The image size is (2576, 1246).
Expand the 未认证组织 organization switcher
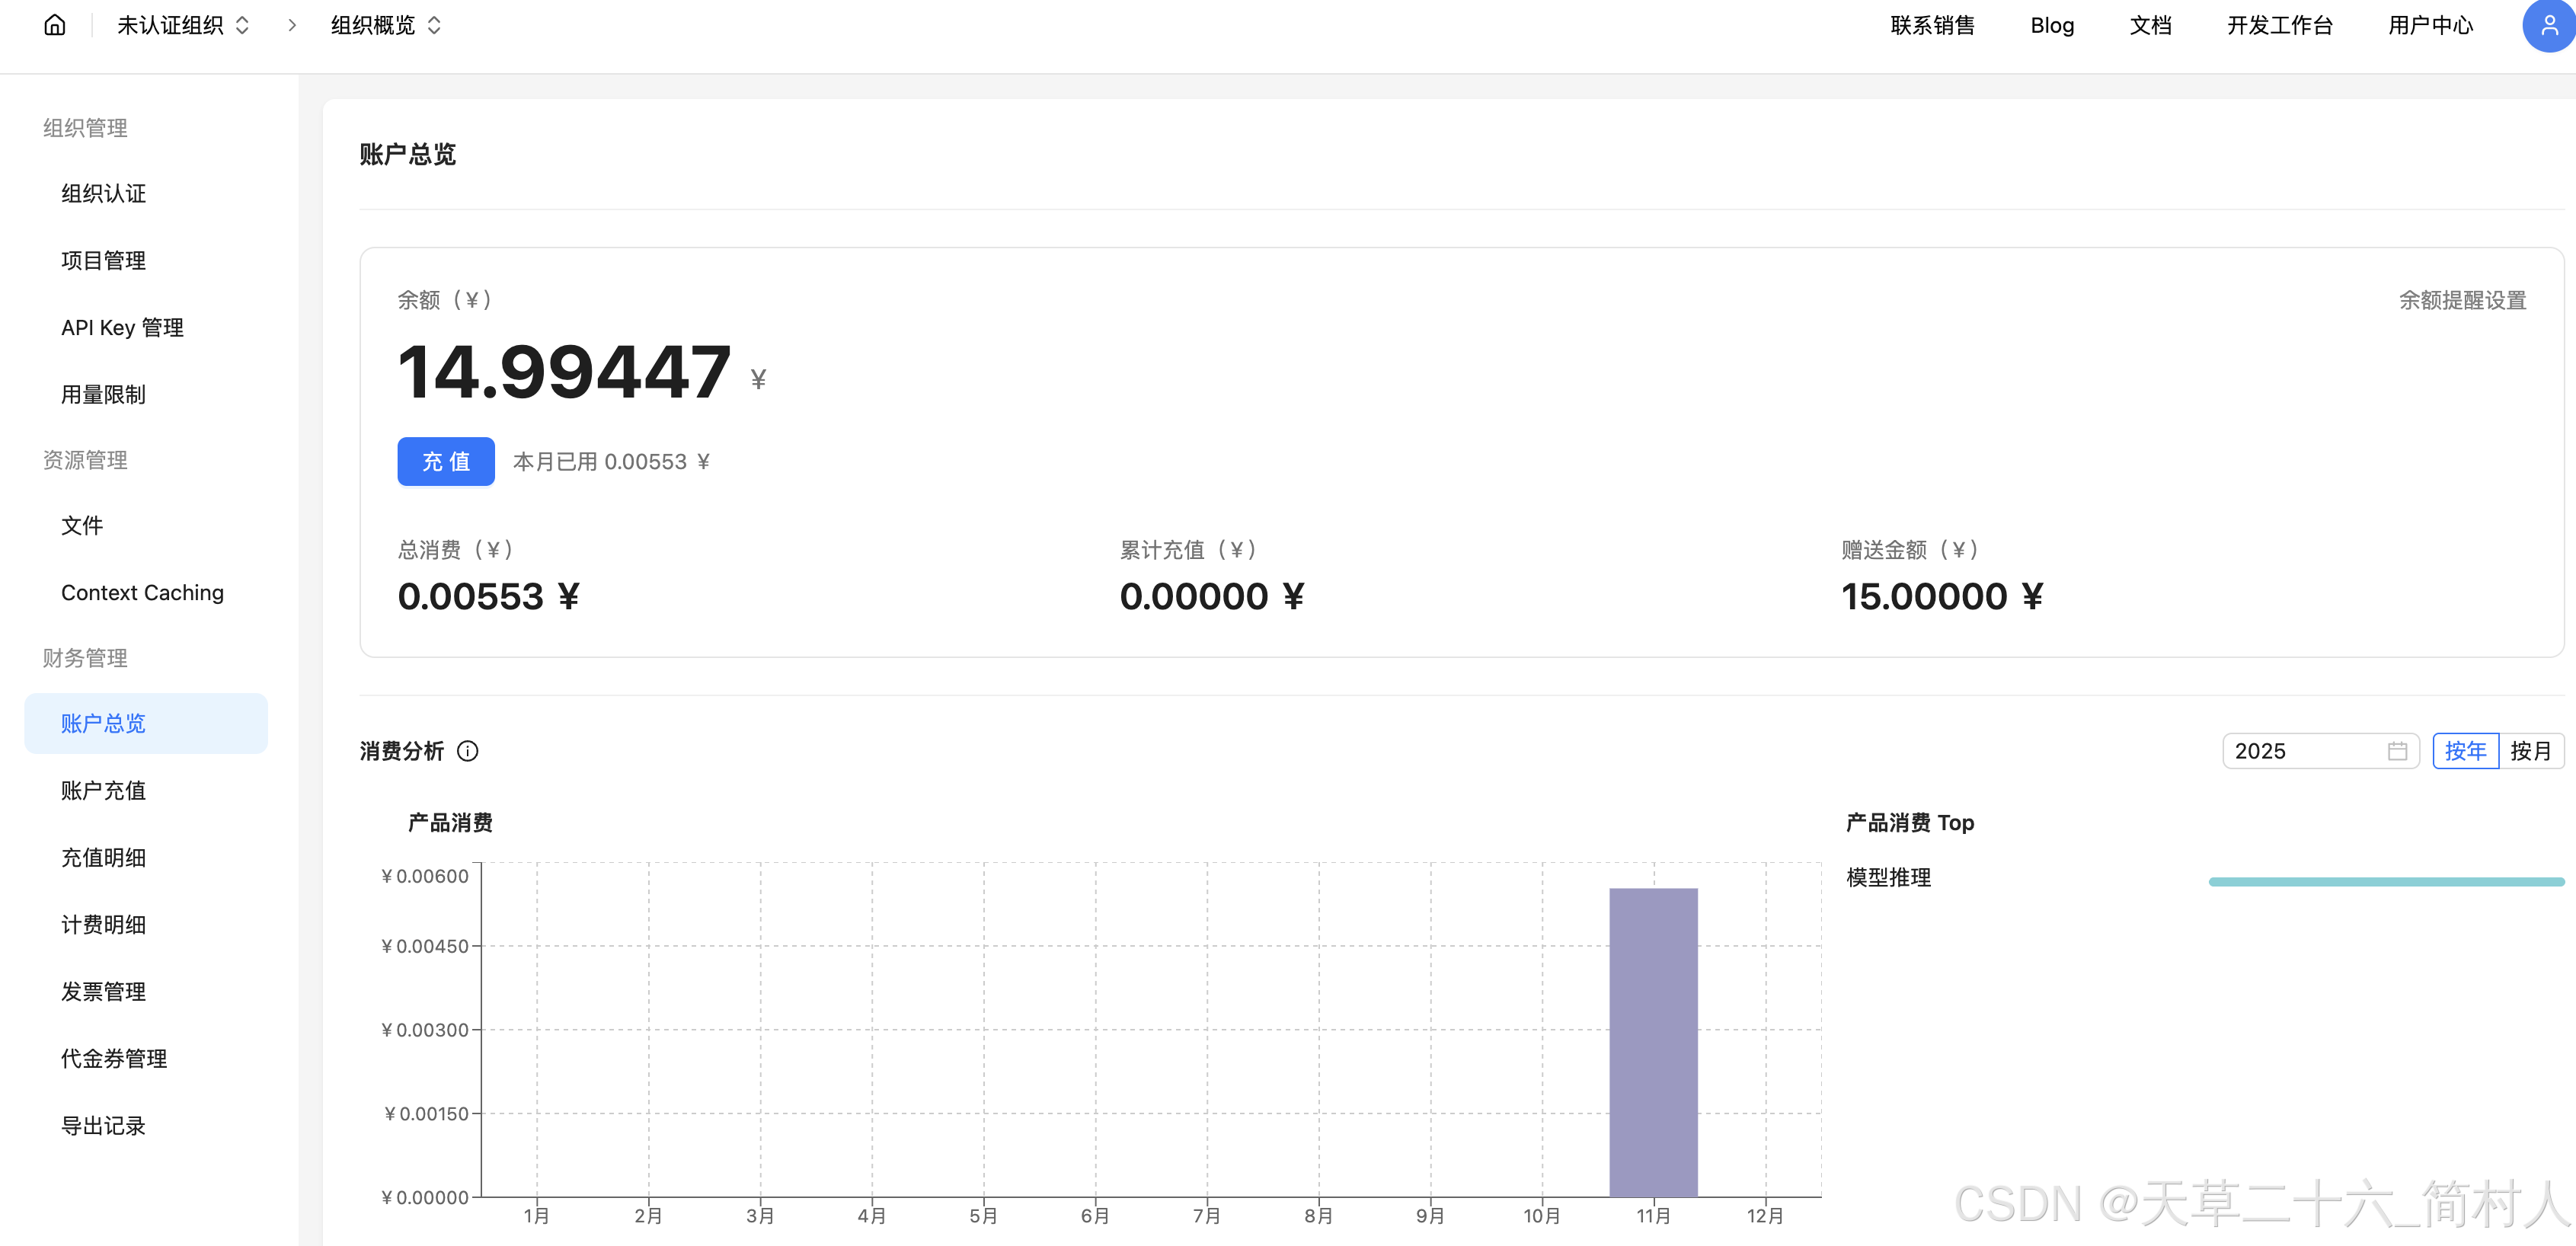coord(183,25)
